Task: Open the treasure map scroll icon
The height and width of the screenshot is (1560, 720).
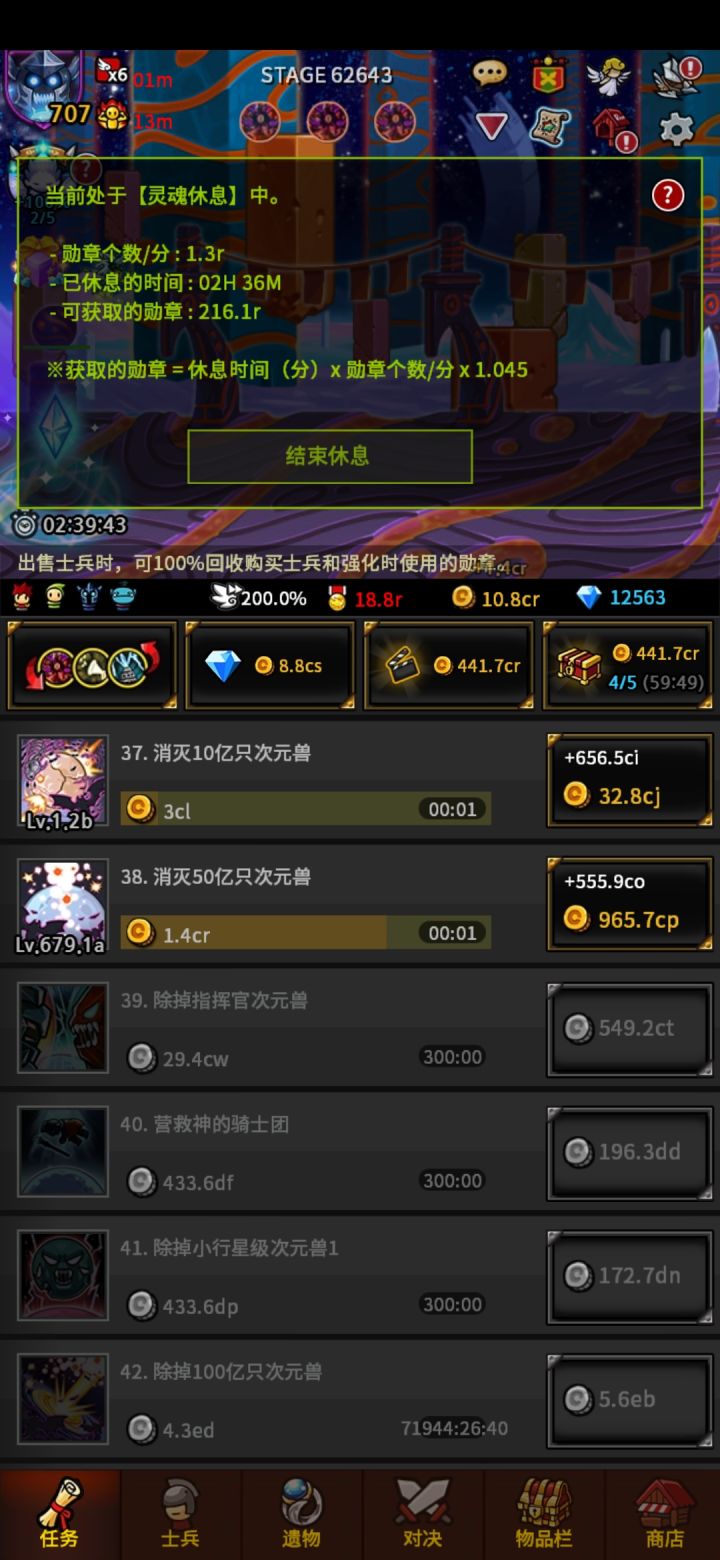Action: point(549,128)
